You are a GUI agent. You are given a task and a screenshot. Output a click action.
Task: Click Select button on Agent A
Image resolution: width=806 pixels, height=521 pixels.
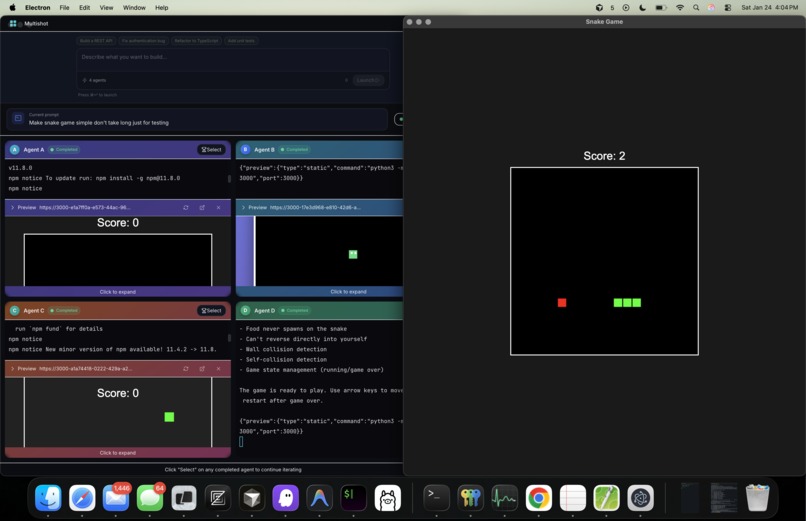click(x=211, y=150)
